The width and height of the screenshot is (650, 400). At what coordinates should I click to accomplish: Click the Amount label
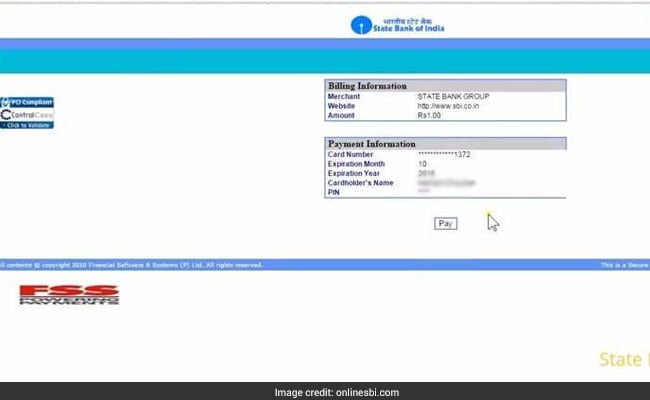click(x=341, y=116)
